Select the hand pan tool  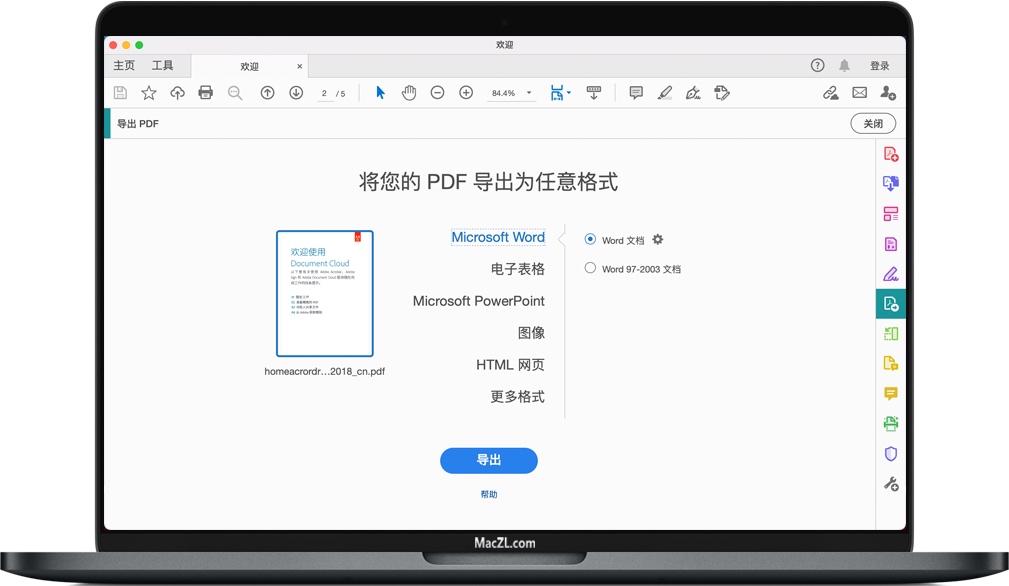point(409,93)
